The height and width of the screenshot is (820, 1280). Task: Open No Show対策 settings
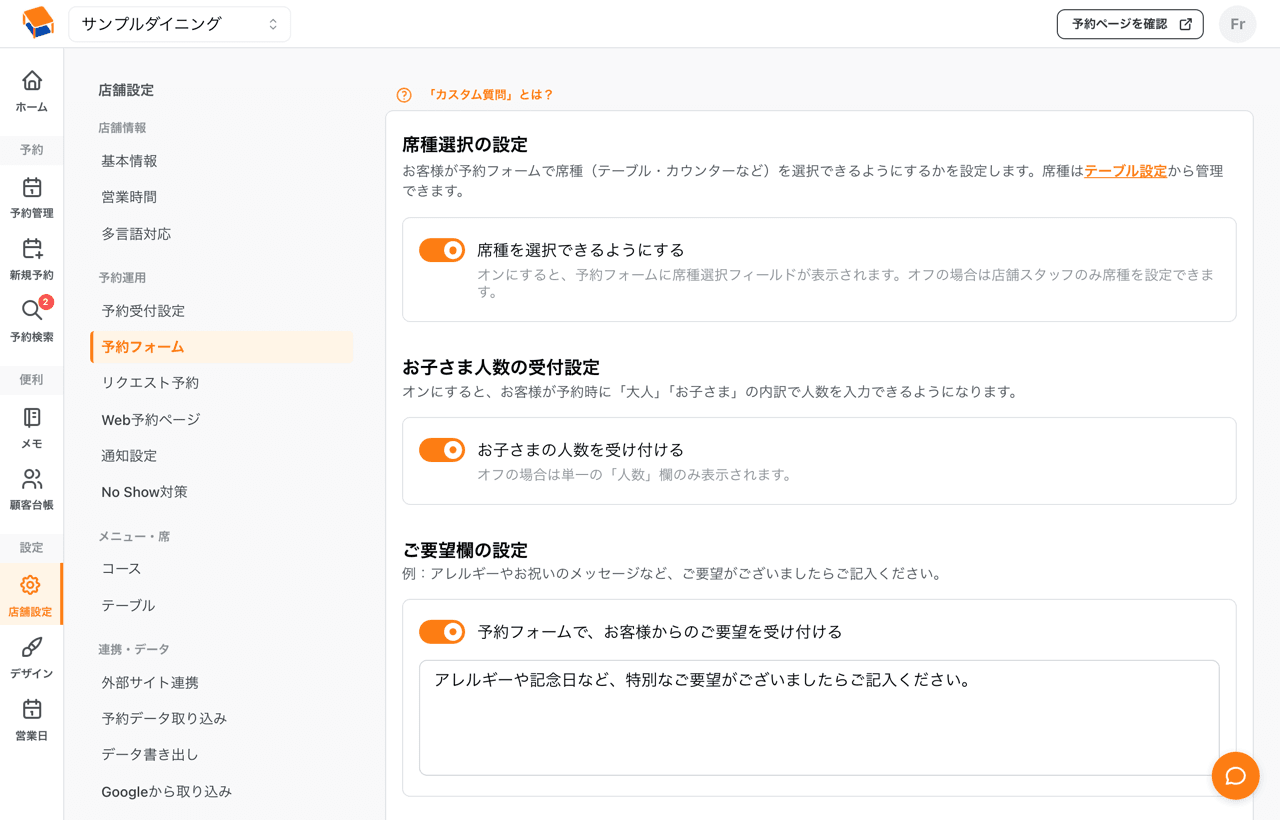144,492
